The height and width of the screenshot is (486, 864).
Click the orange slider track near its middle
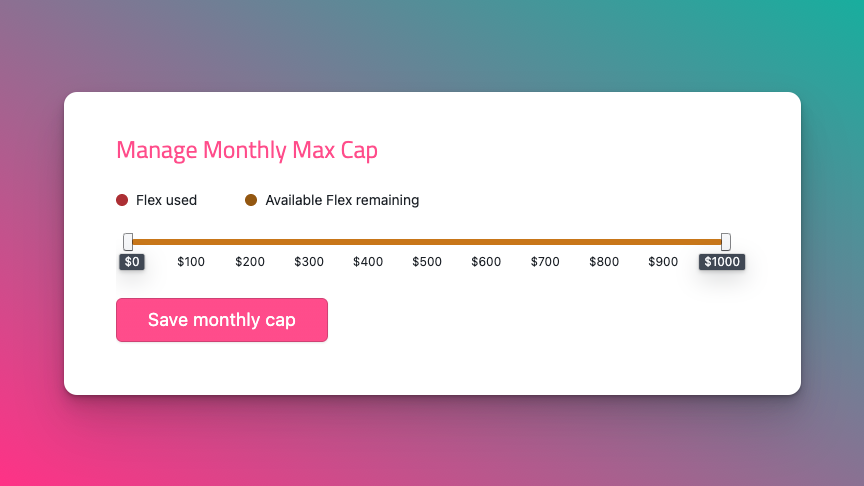[x=427, y=241]
